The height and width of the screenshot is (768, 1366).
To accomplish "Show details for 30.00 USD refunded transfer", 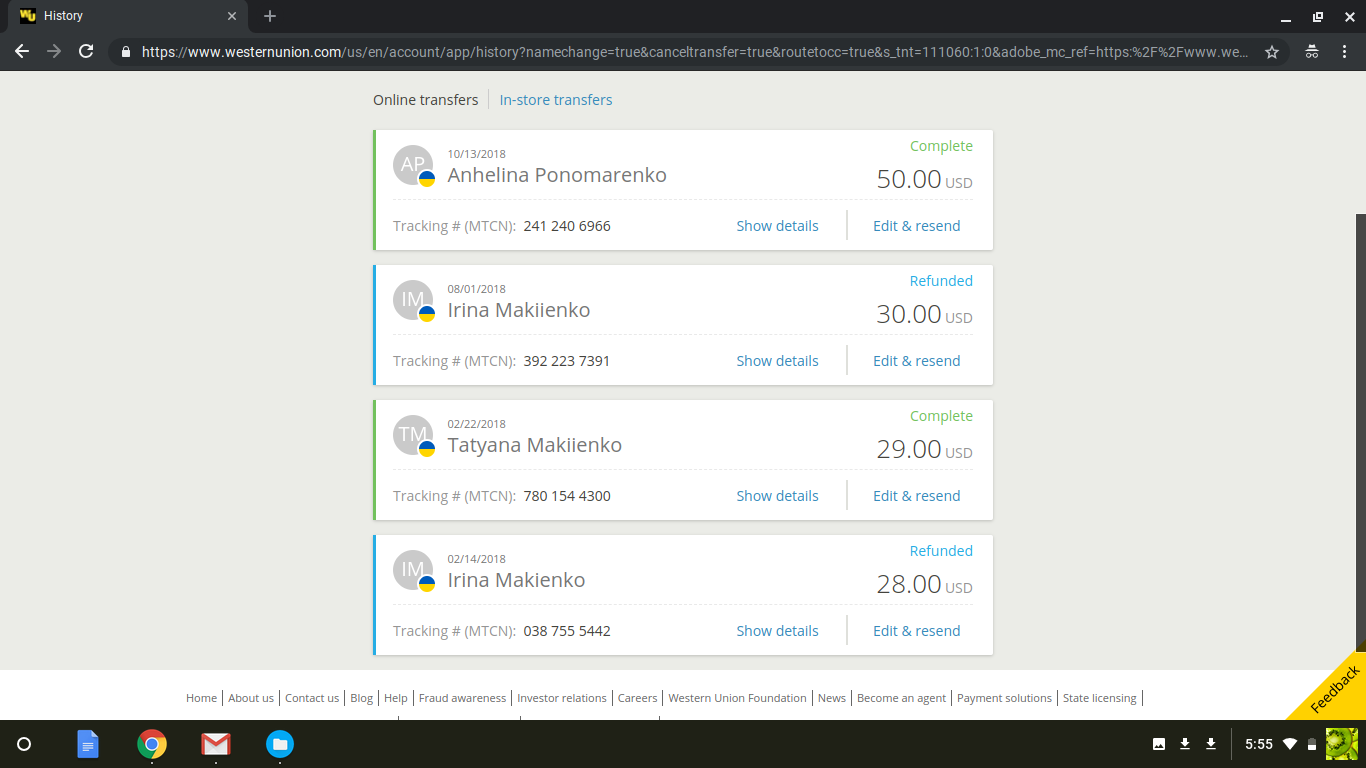I will pos(777,361).
